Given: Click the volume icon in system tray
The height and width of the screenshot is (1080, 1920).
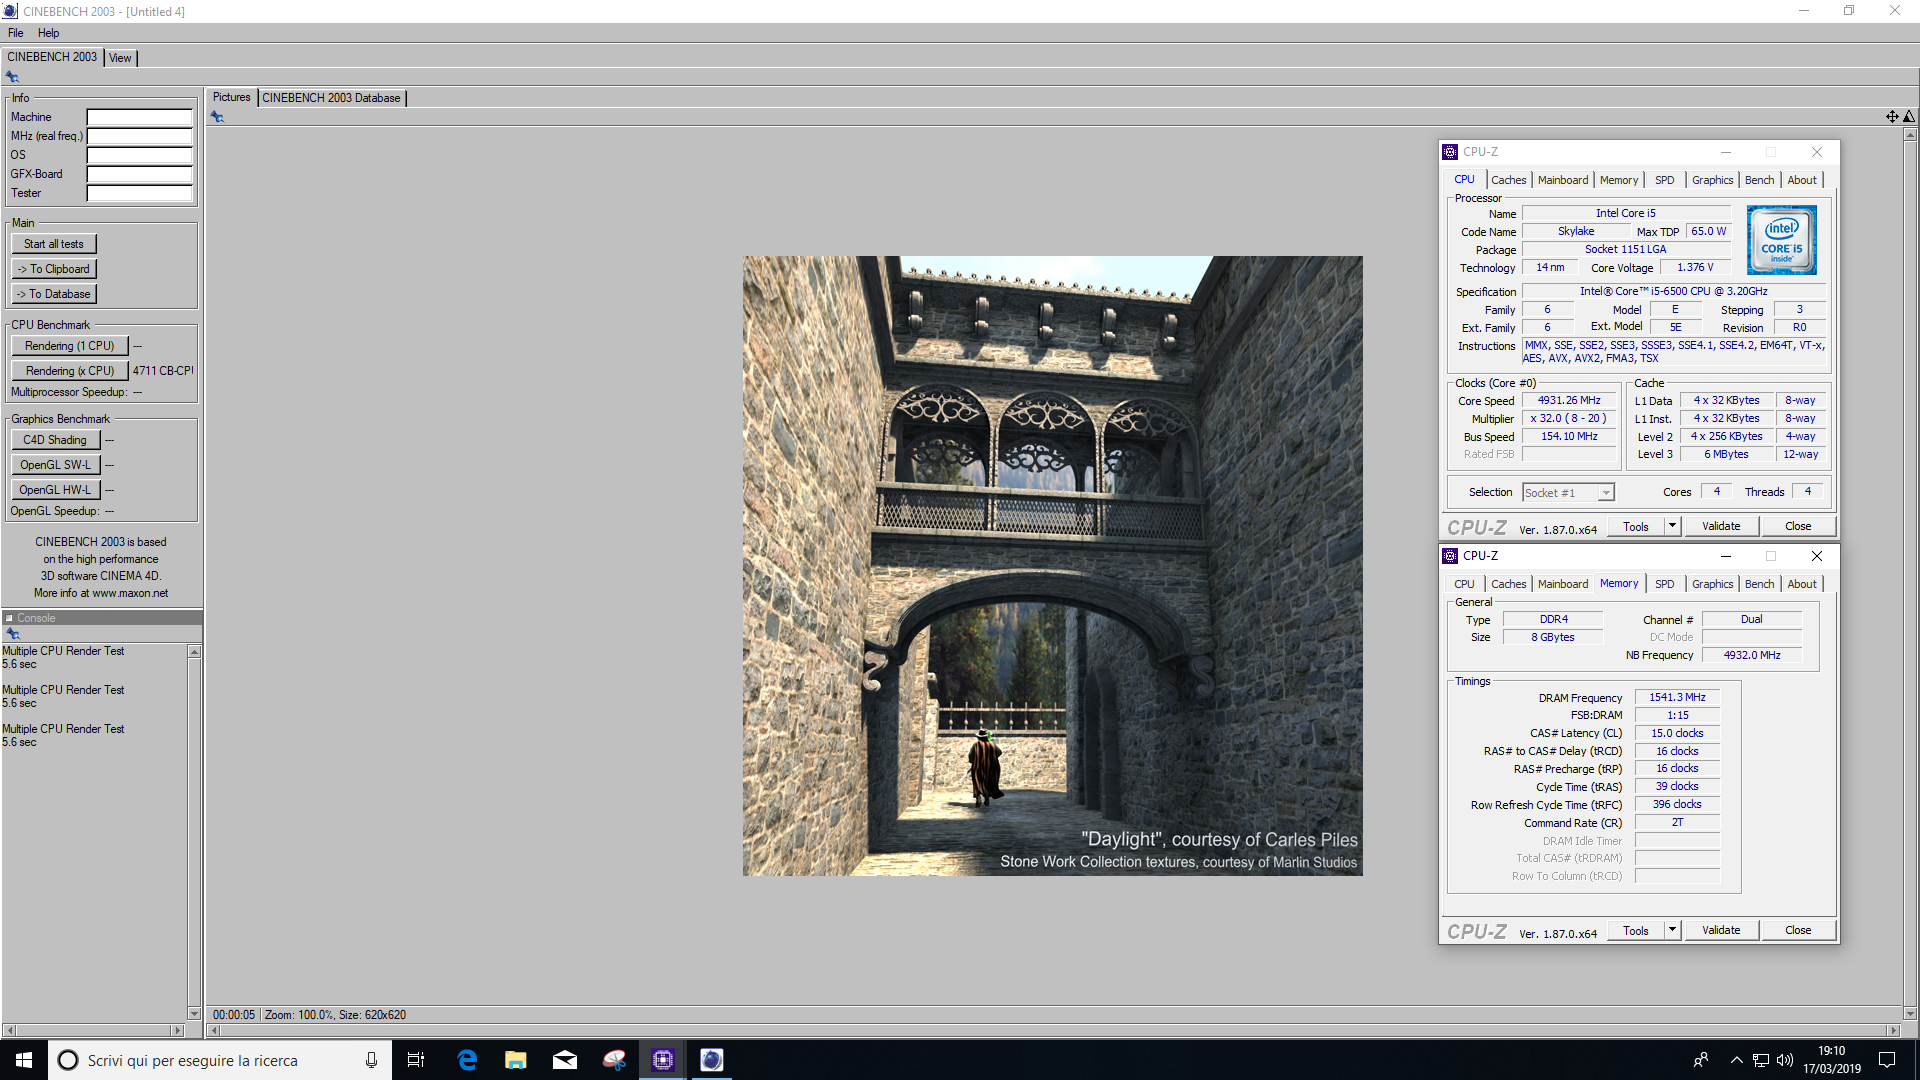Looking at the screenshot, I should [x=1785, y=1060].
